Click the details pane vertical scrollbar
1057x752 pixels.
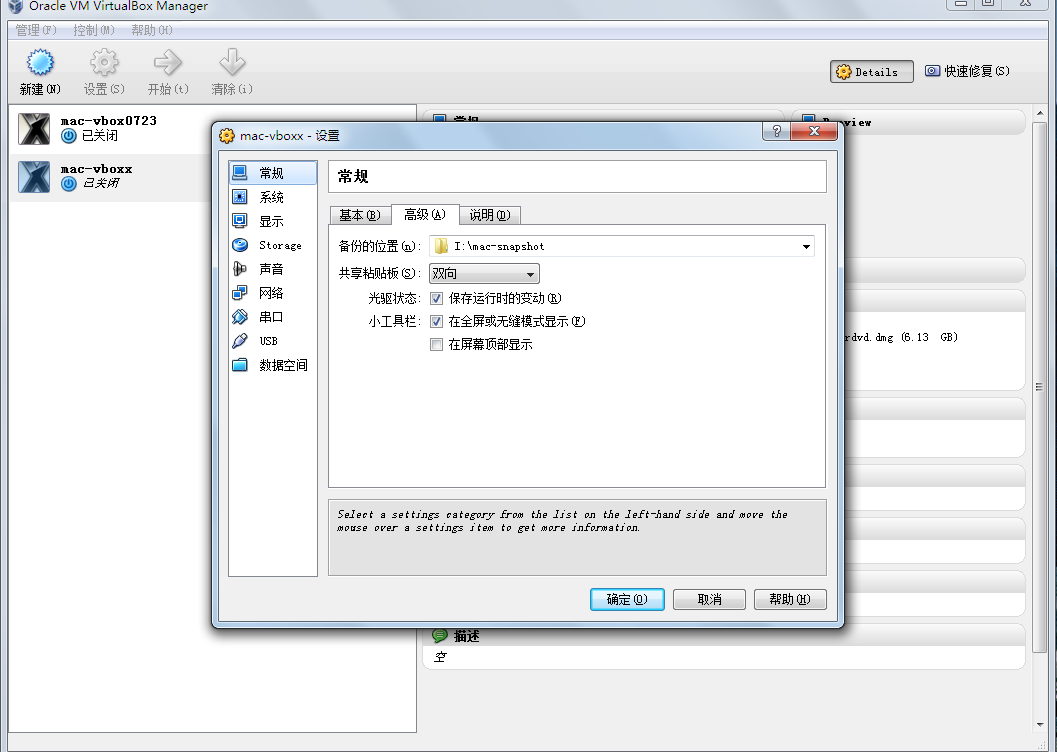pos(1039,386)
